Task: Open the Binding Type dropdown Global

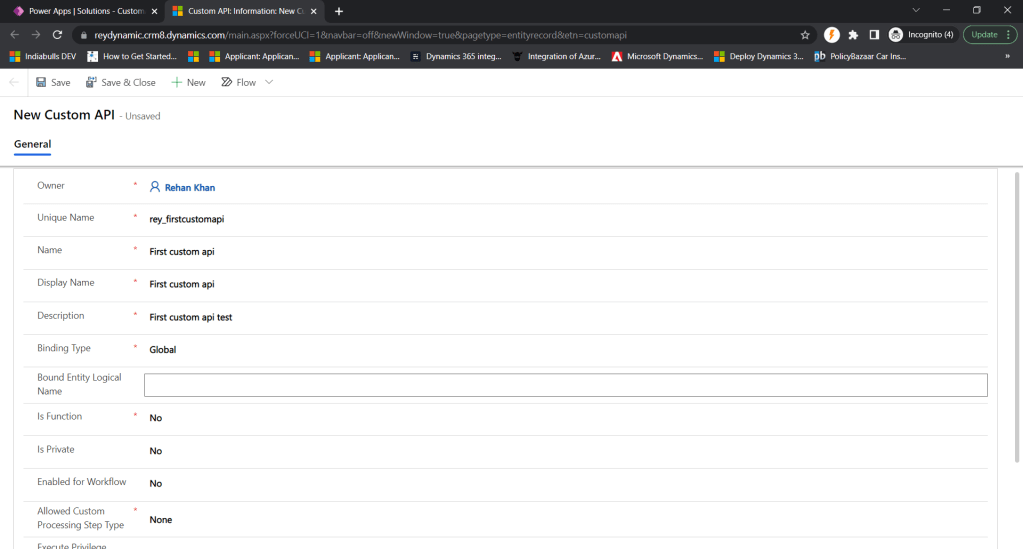Action: [x=163, y=350]
